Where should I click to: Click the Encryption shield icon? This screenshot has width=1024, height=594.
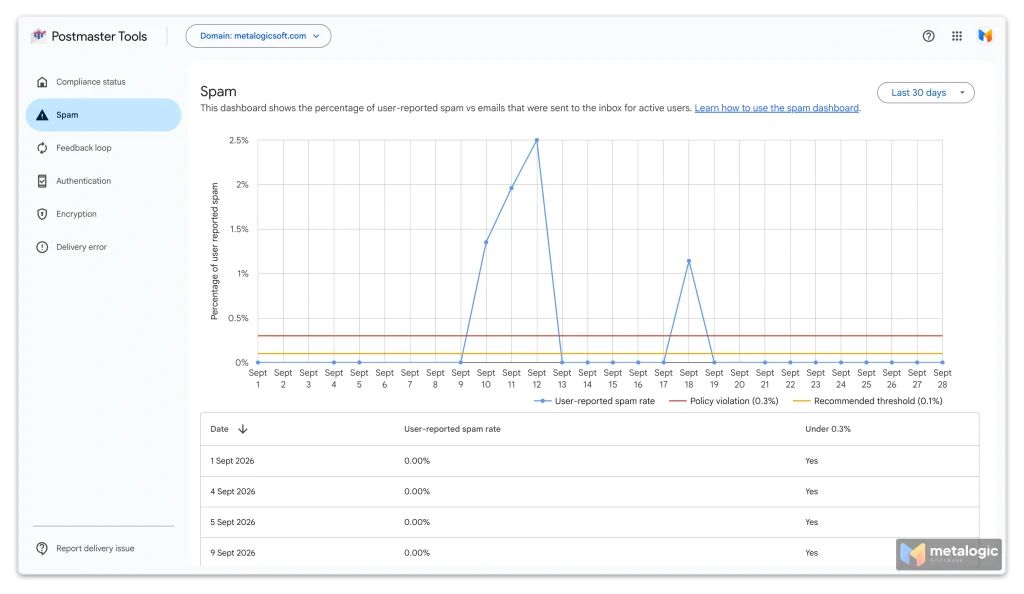tap(42, 214)
